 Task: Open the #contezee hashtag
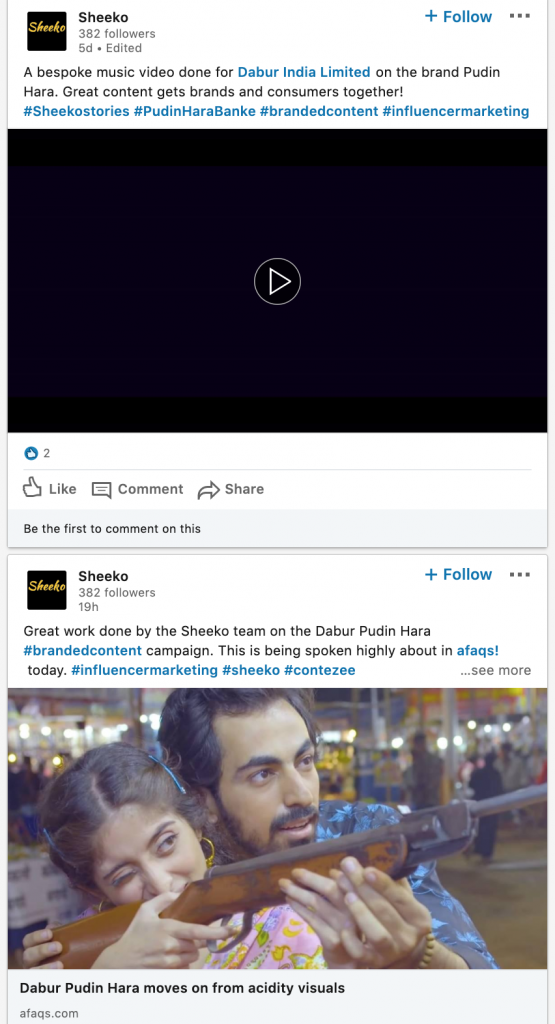coord(320,670)
